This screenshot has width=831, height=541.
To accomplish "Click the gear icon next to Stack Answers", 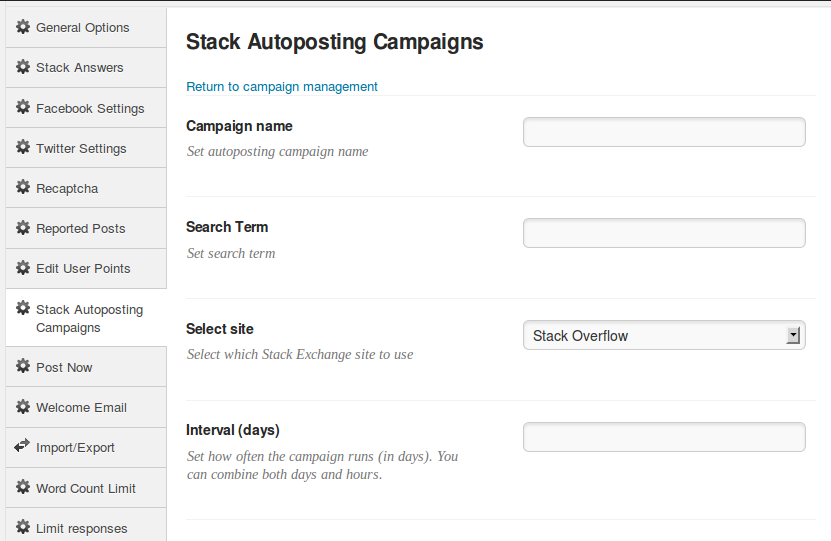I will tap(23, 67).
